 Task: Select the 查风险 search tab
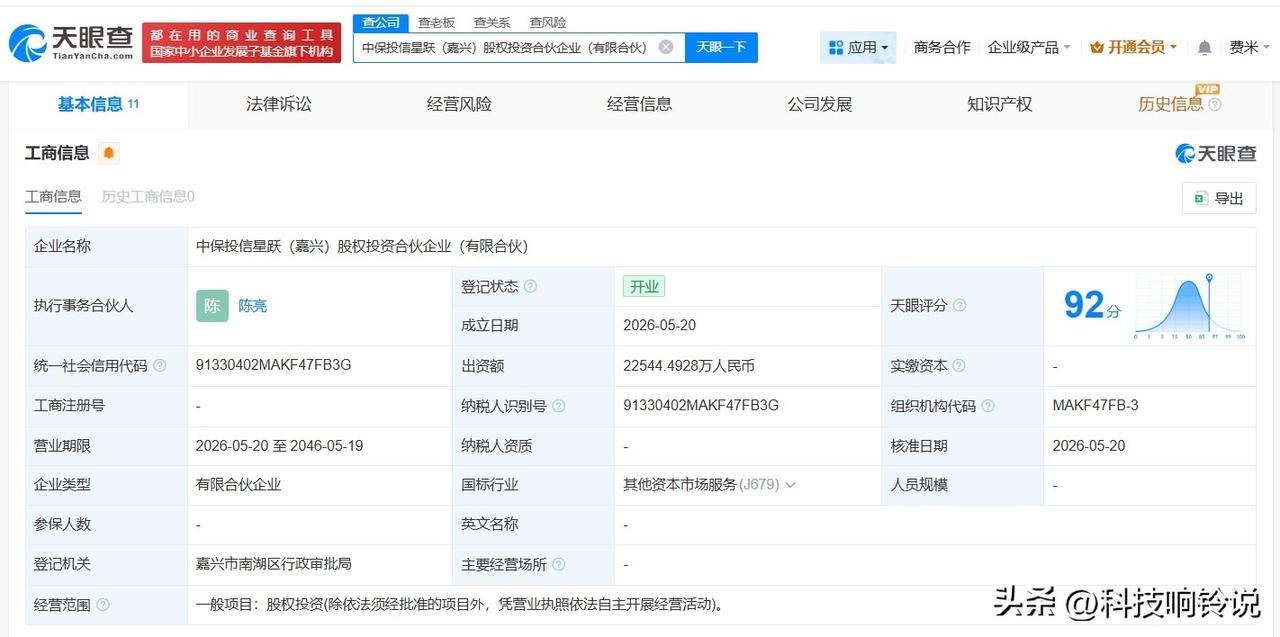coord(547,22)
